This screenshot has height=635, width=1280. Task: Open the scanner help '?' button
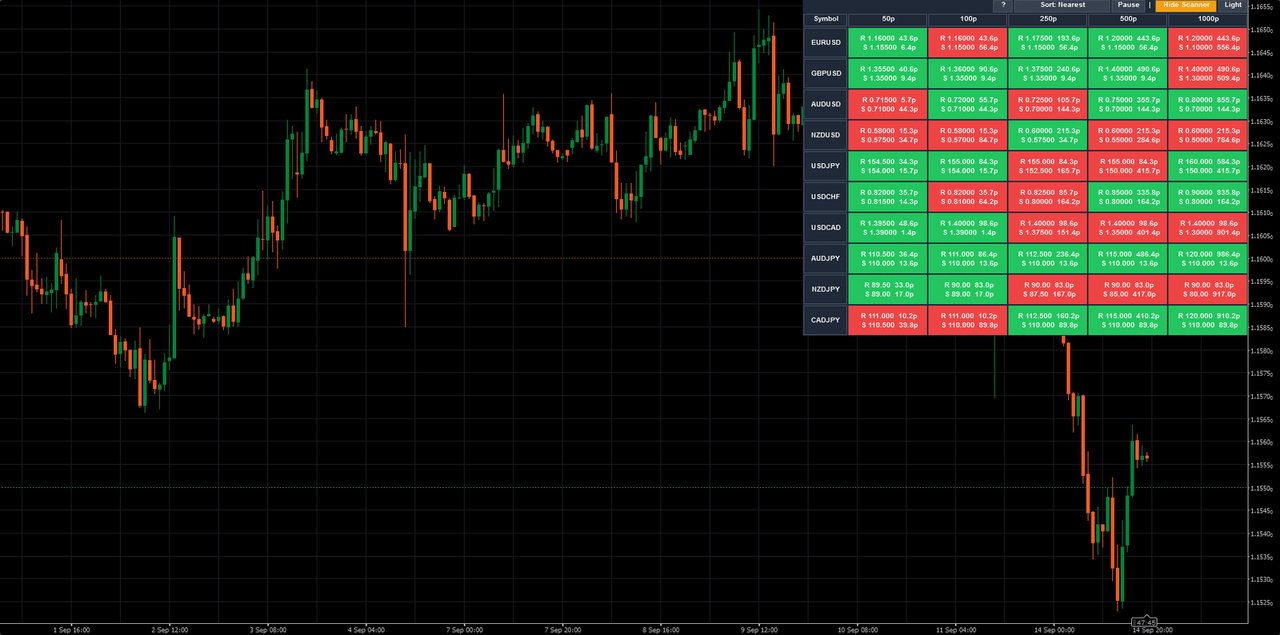click(x=1003, y=5)
